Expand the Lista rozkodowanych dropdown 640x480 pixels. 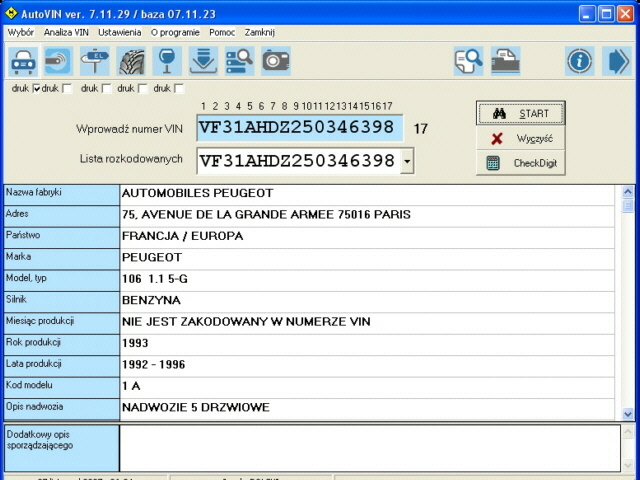pyautogui.click(x=406, y=161)
